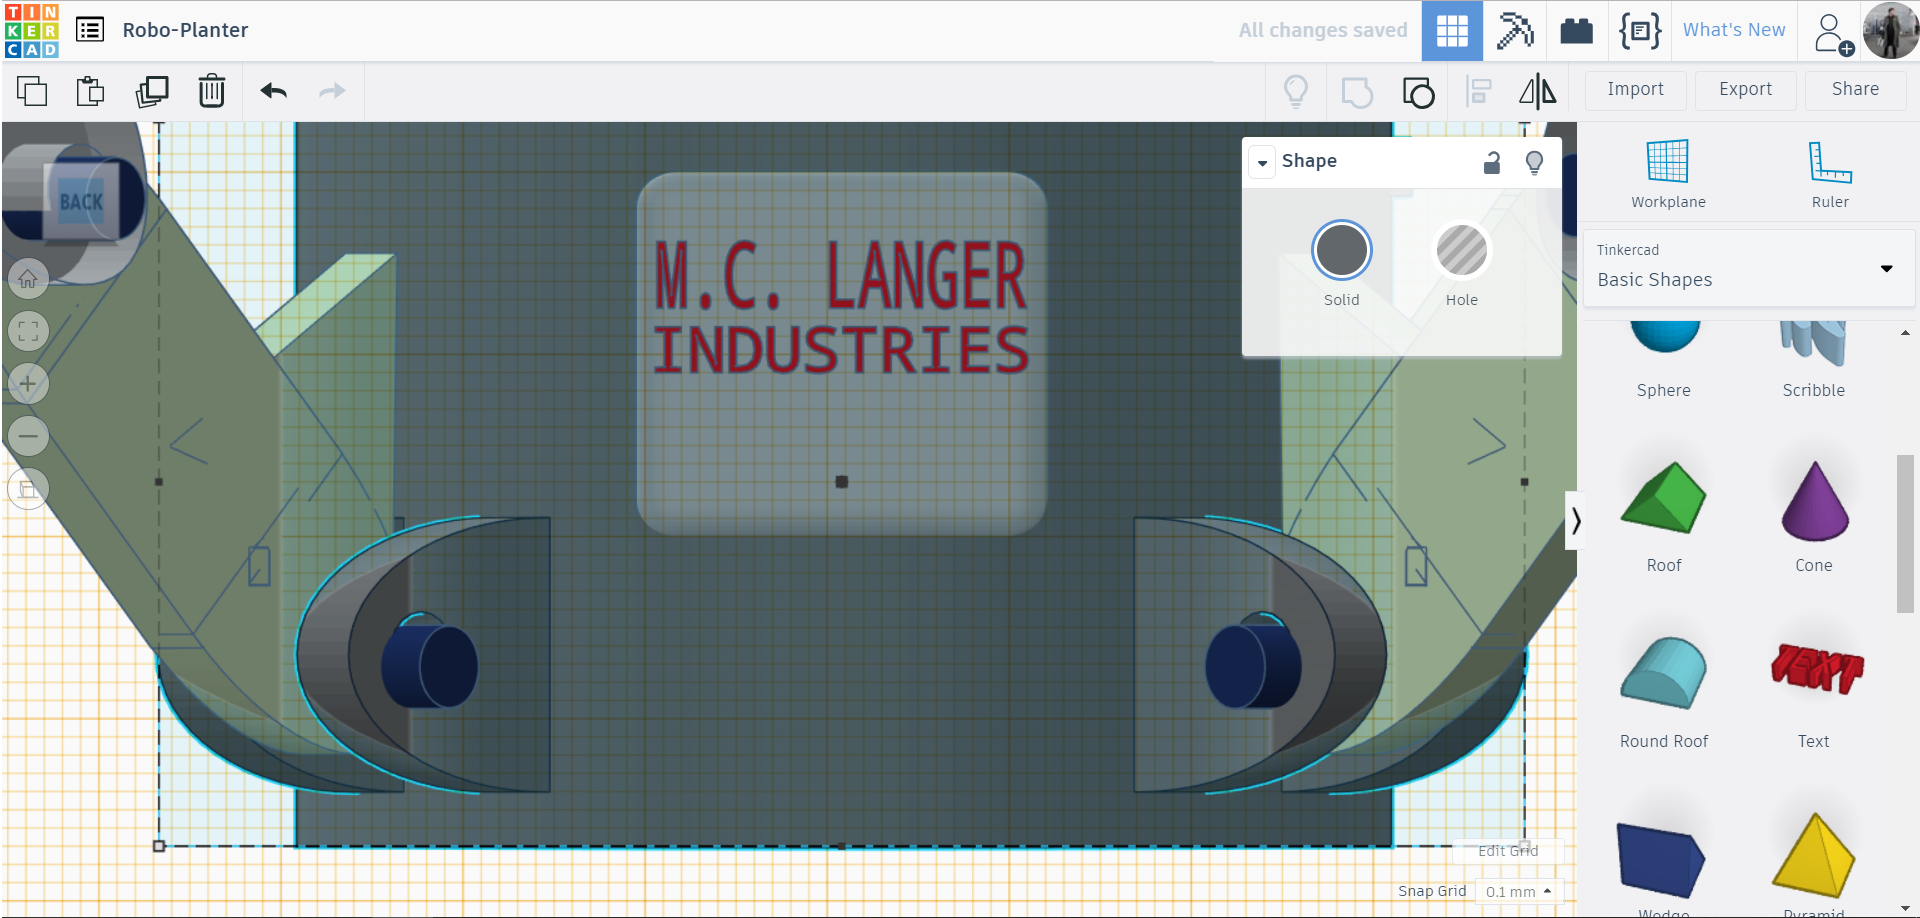The width and height of the screenshot is (1920, 918).
Task: Toggle Show All lightbulb in toolbar
Action: pos(1296,92)
